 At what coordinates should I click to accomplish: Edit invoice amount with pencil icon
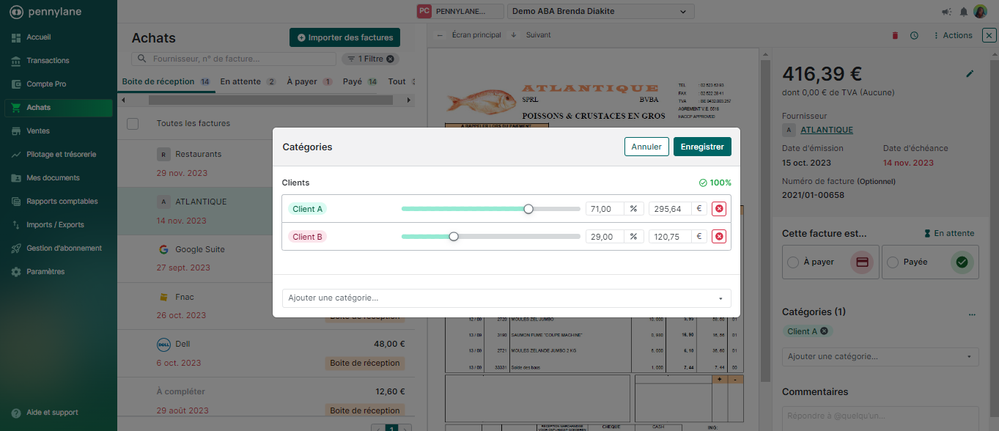[x=969, y=73]
